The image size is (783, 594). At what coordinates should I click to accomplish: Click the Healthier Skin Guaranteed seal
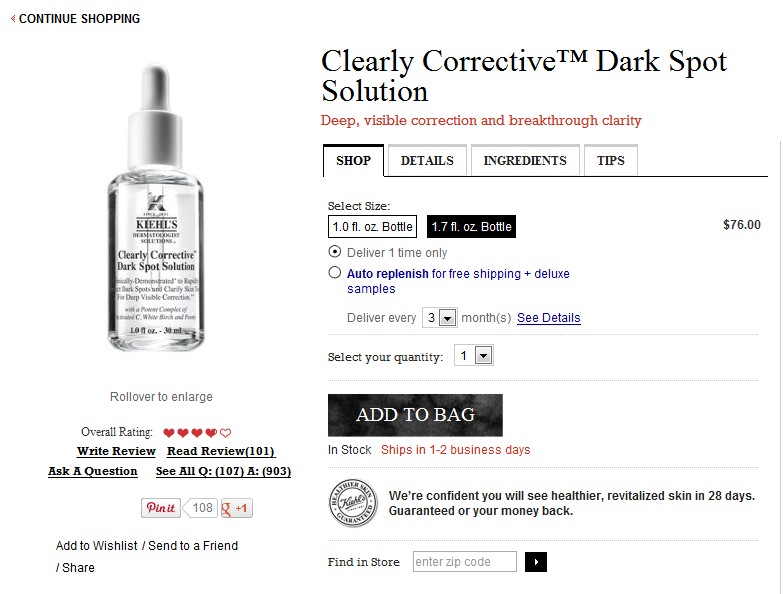click(x=352, y=504)
